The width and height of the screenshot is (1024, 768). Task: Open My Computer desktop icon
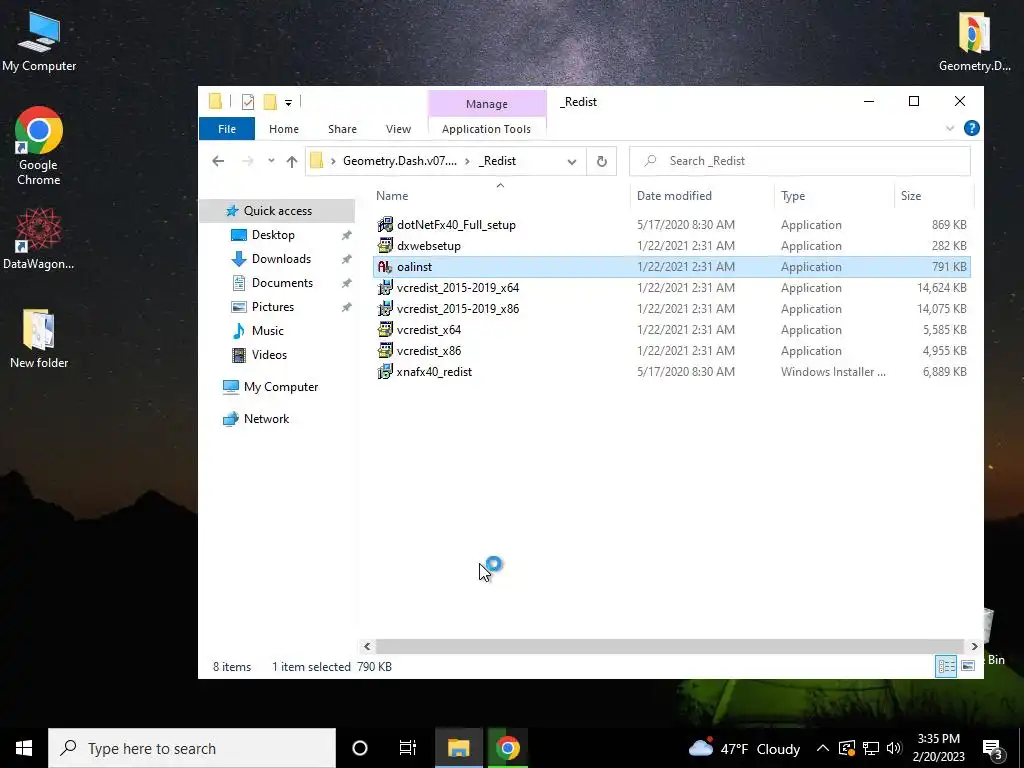coord(39,41)
